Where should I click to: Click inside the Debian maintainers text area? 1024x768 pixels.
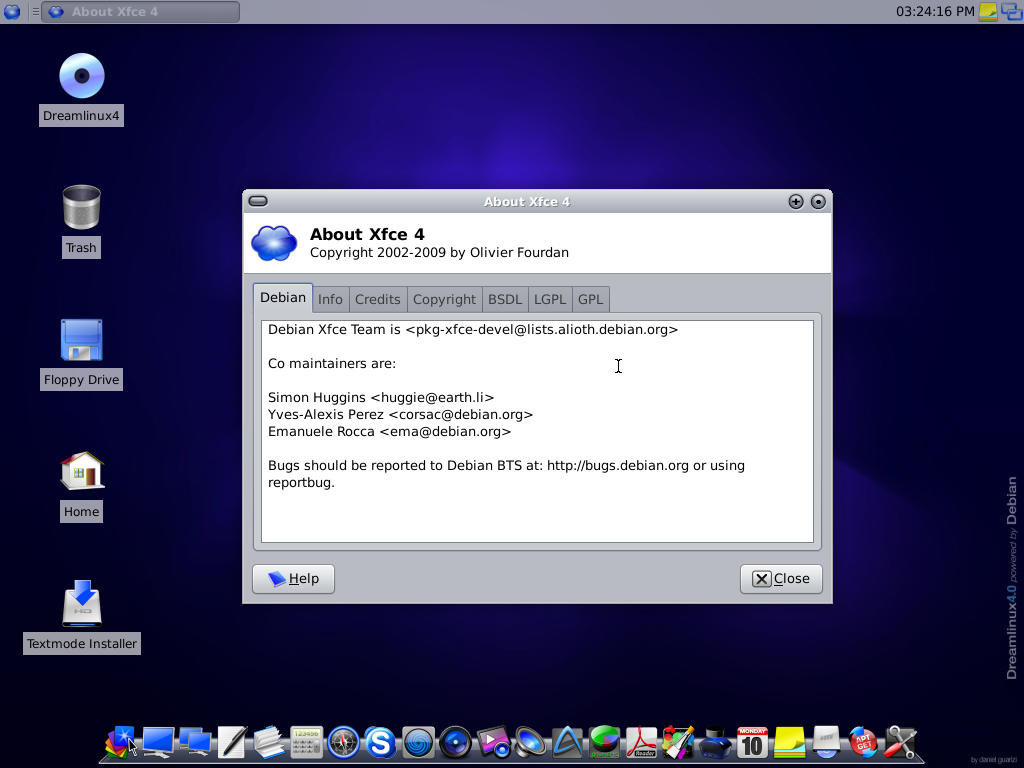[537, 431]
